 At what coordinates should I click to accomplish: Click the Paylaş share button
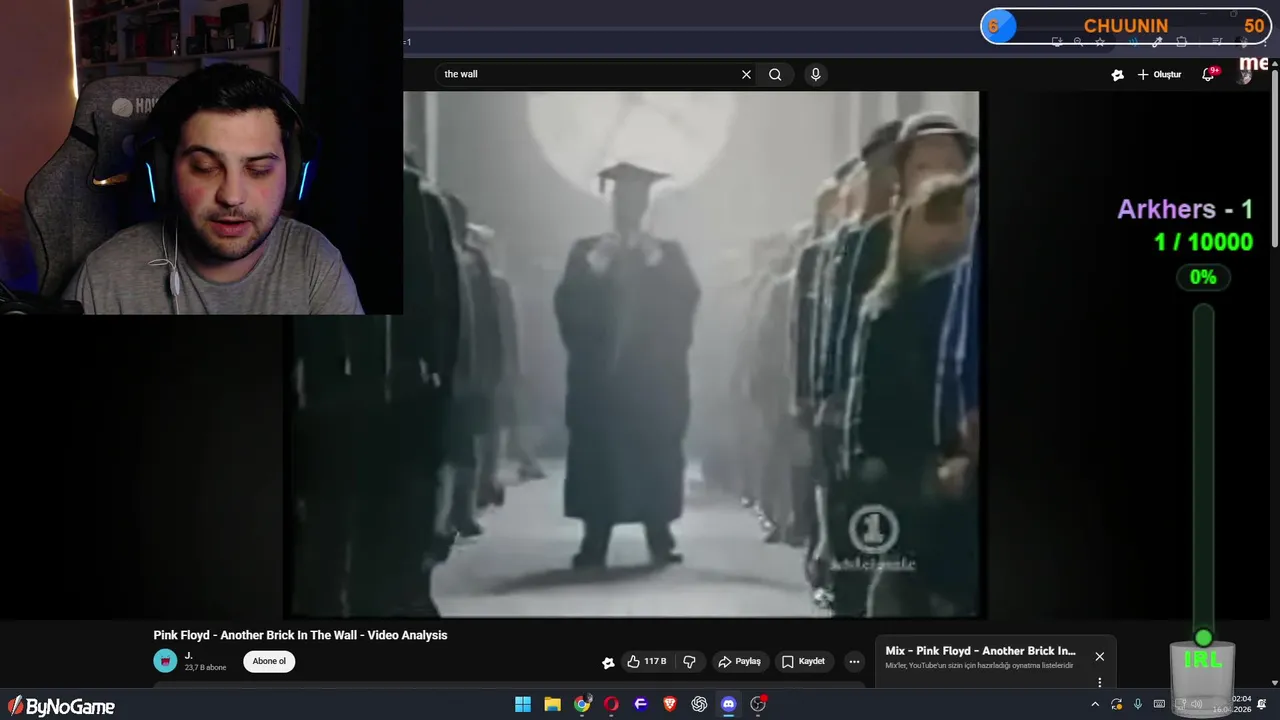(740, 661)
